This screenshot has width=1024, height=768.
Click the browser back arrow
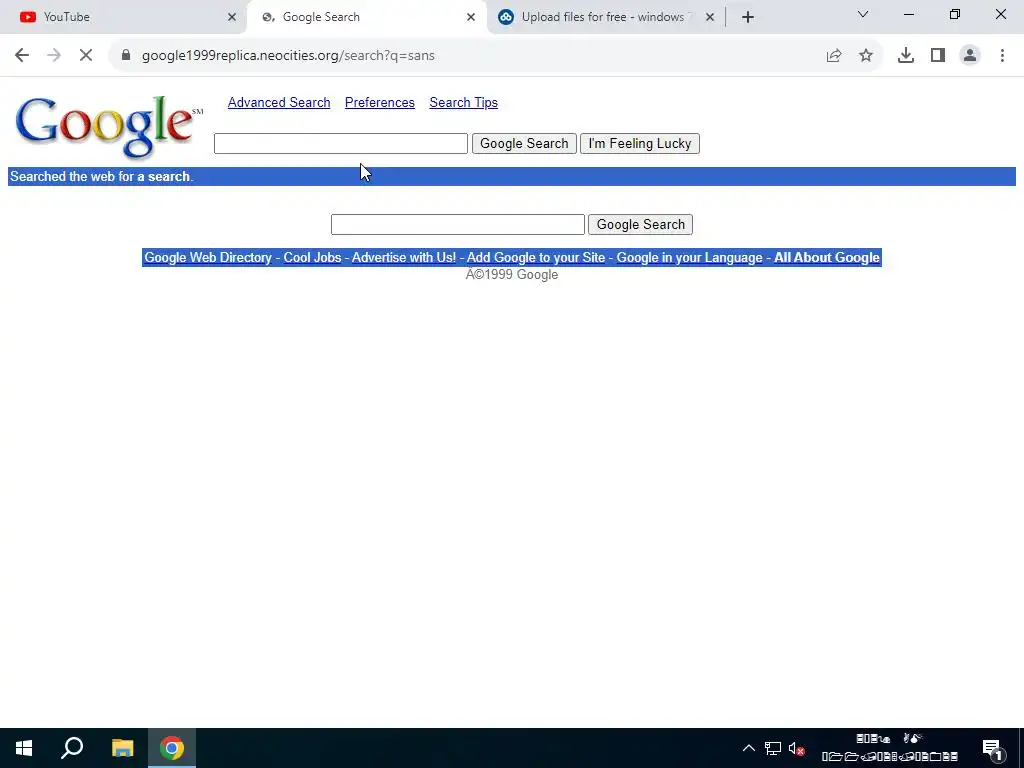[22, 56]
